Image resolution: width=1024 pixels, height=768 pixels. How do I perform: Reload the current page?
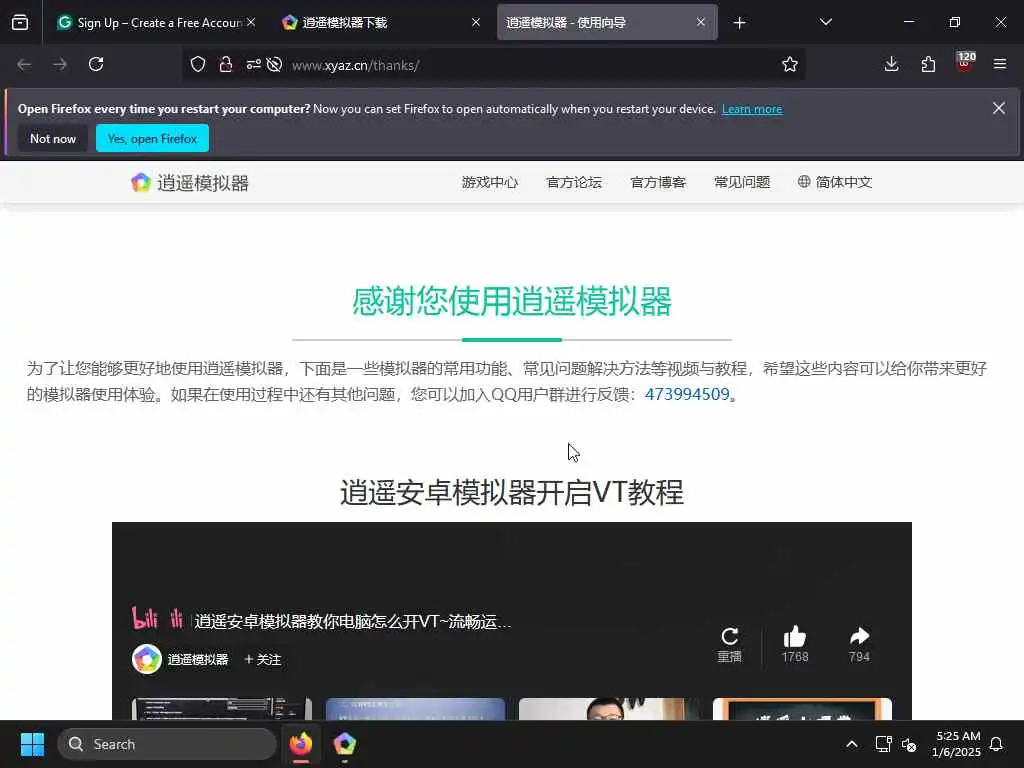point(96,64)
